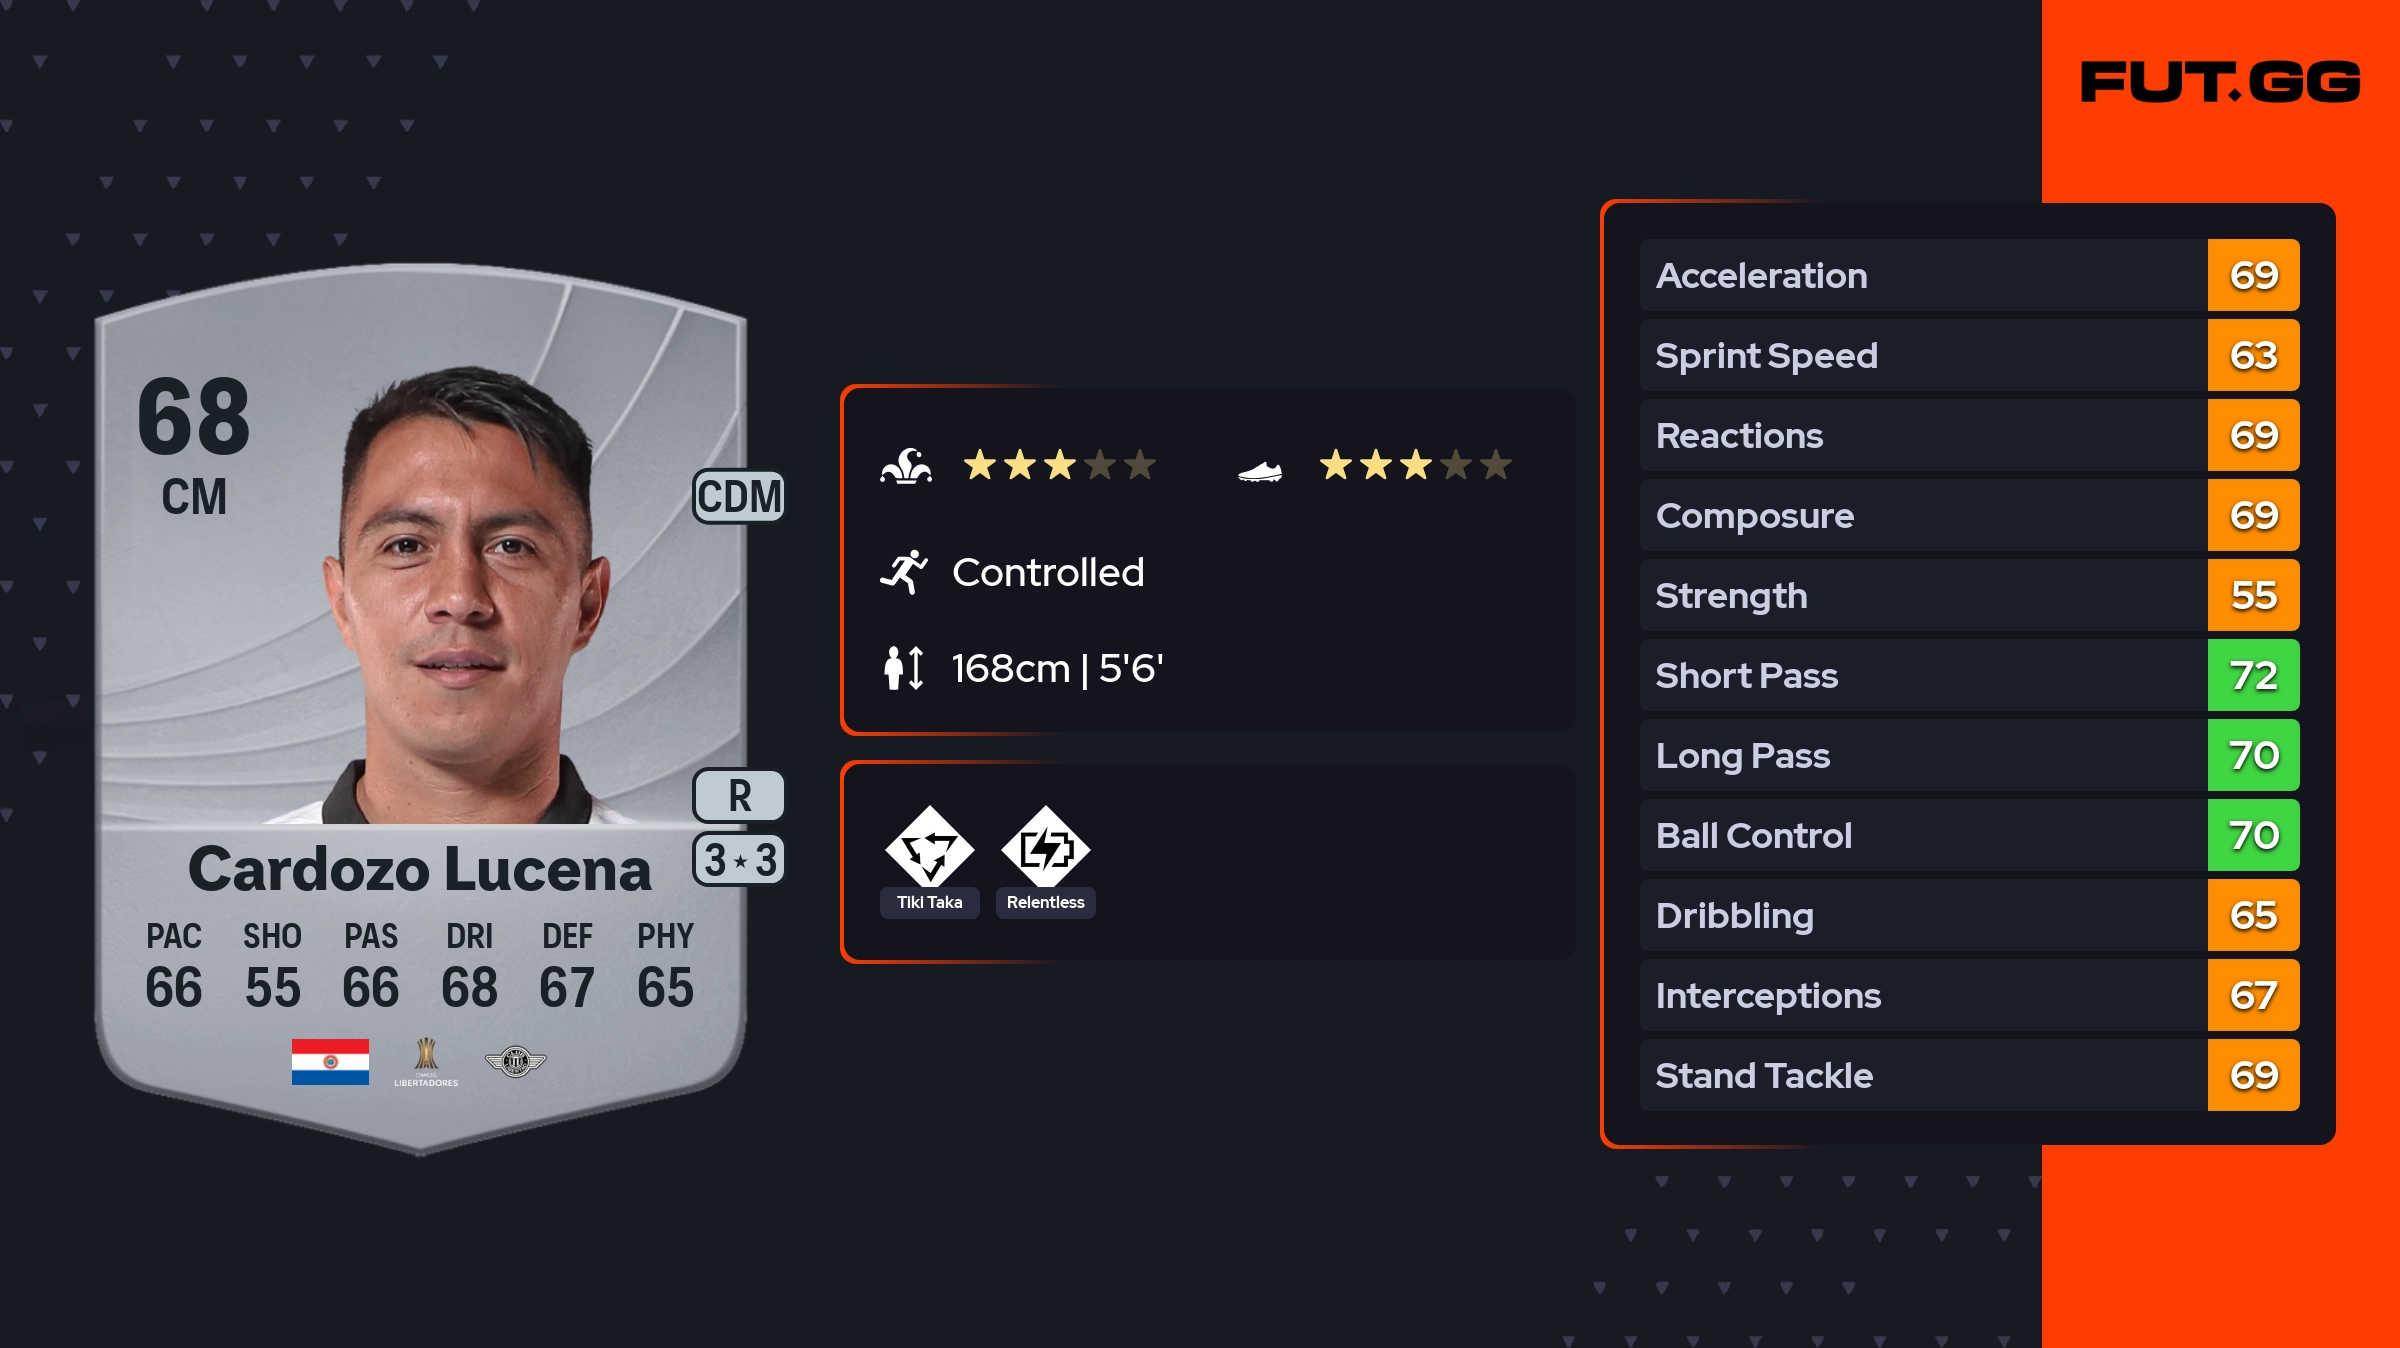2400x1348 pixels.
Task: Click the skill moves jester icon
Action: pos(906,466)
